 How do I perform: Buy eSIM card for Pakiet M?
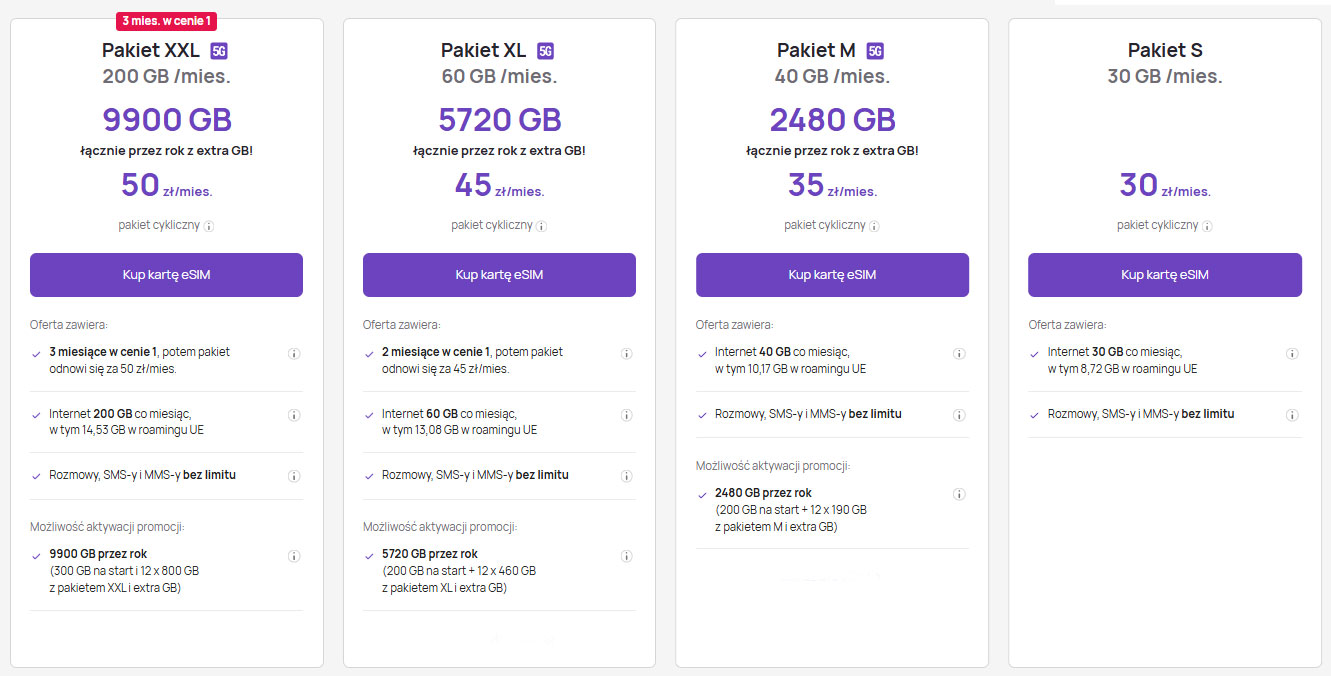(x=832, y=275)
